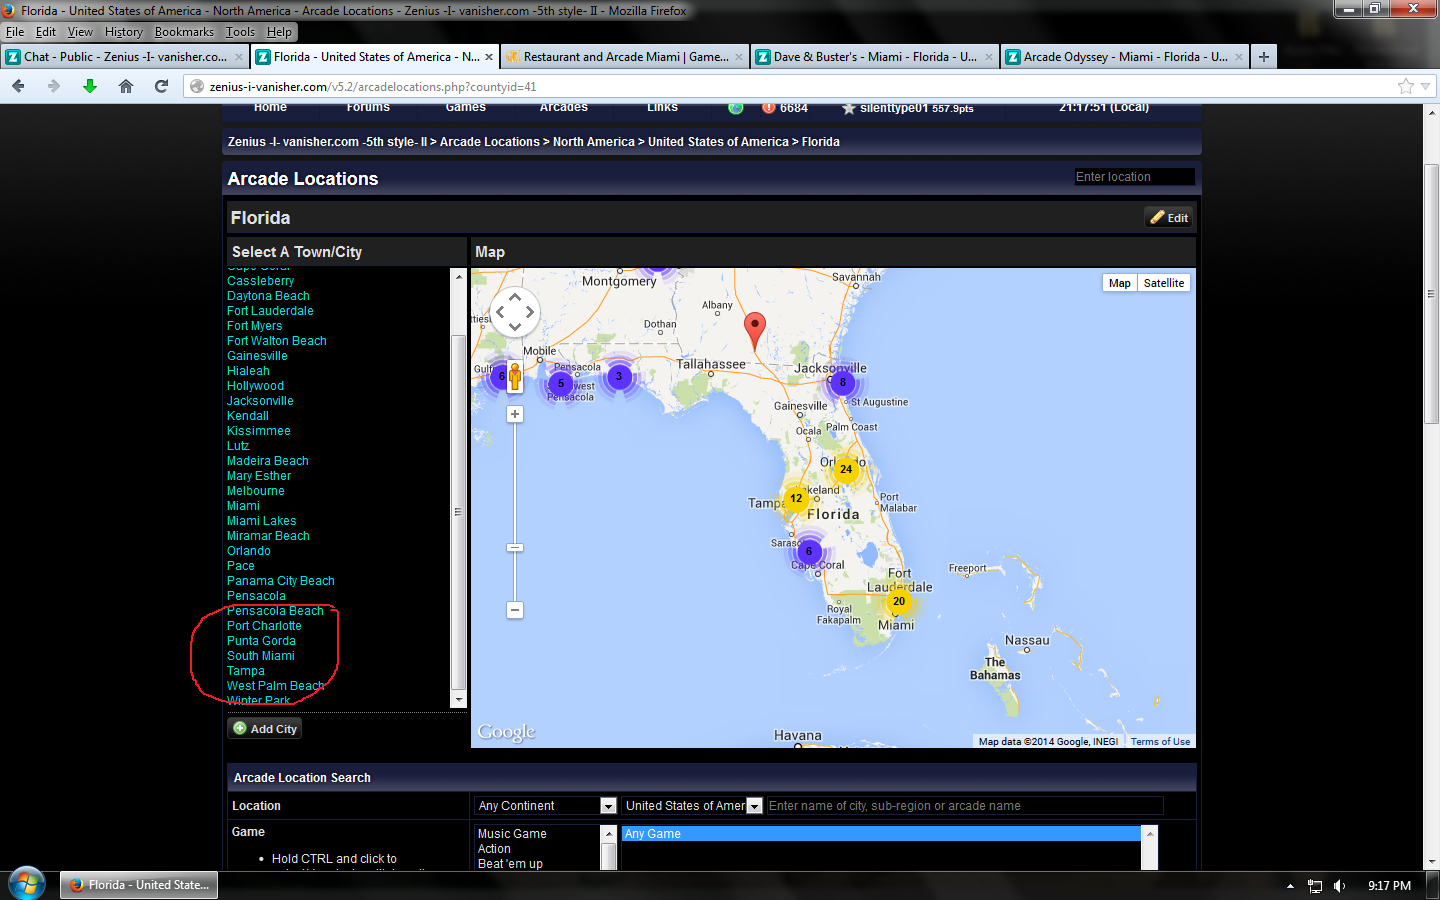Click the Edit button for Florida
This screenshot has width=1440, height=900.
1169,217
